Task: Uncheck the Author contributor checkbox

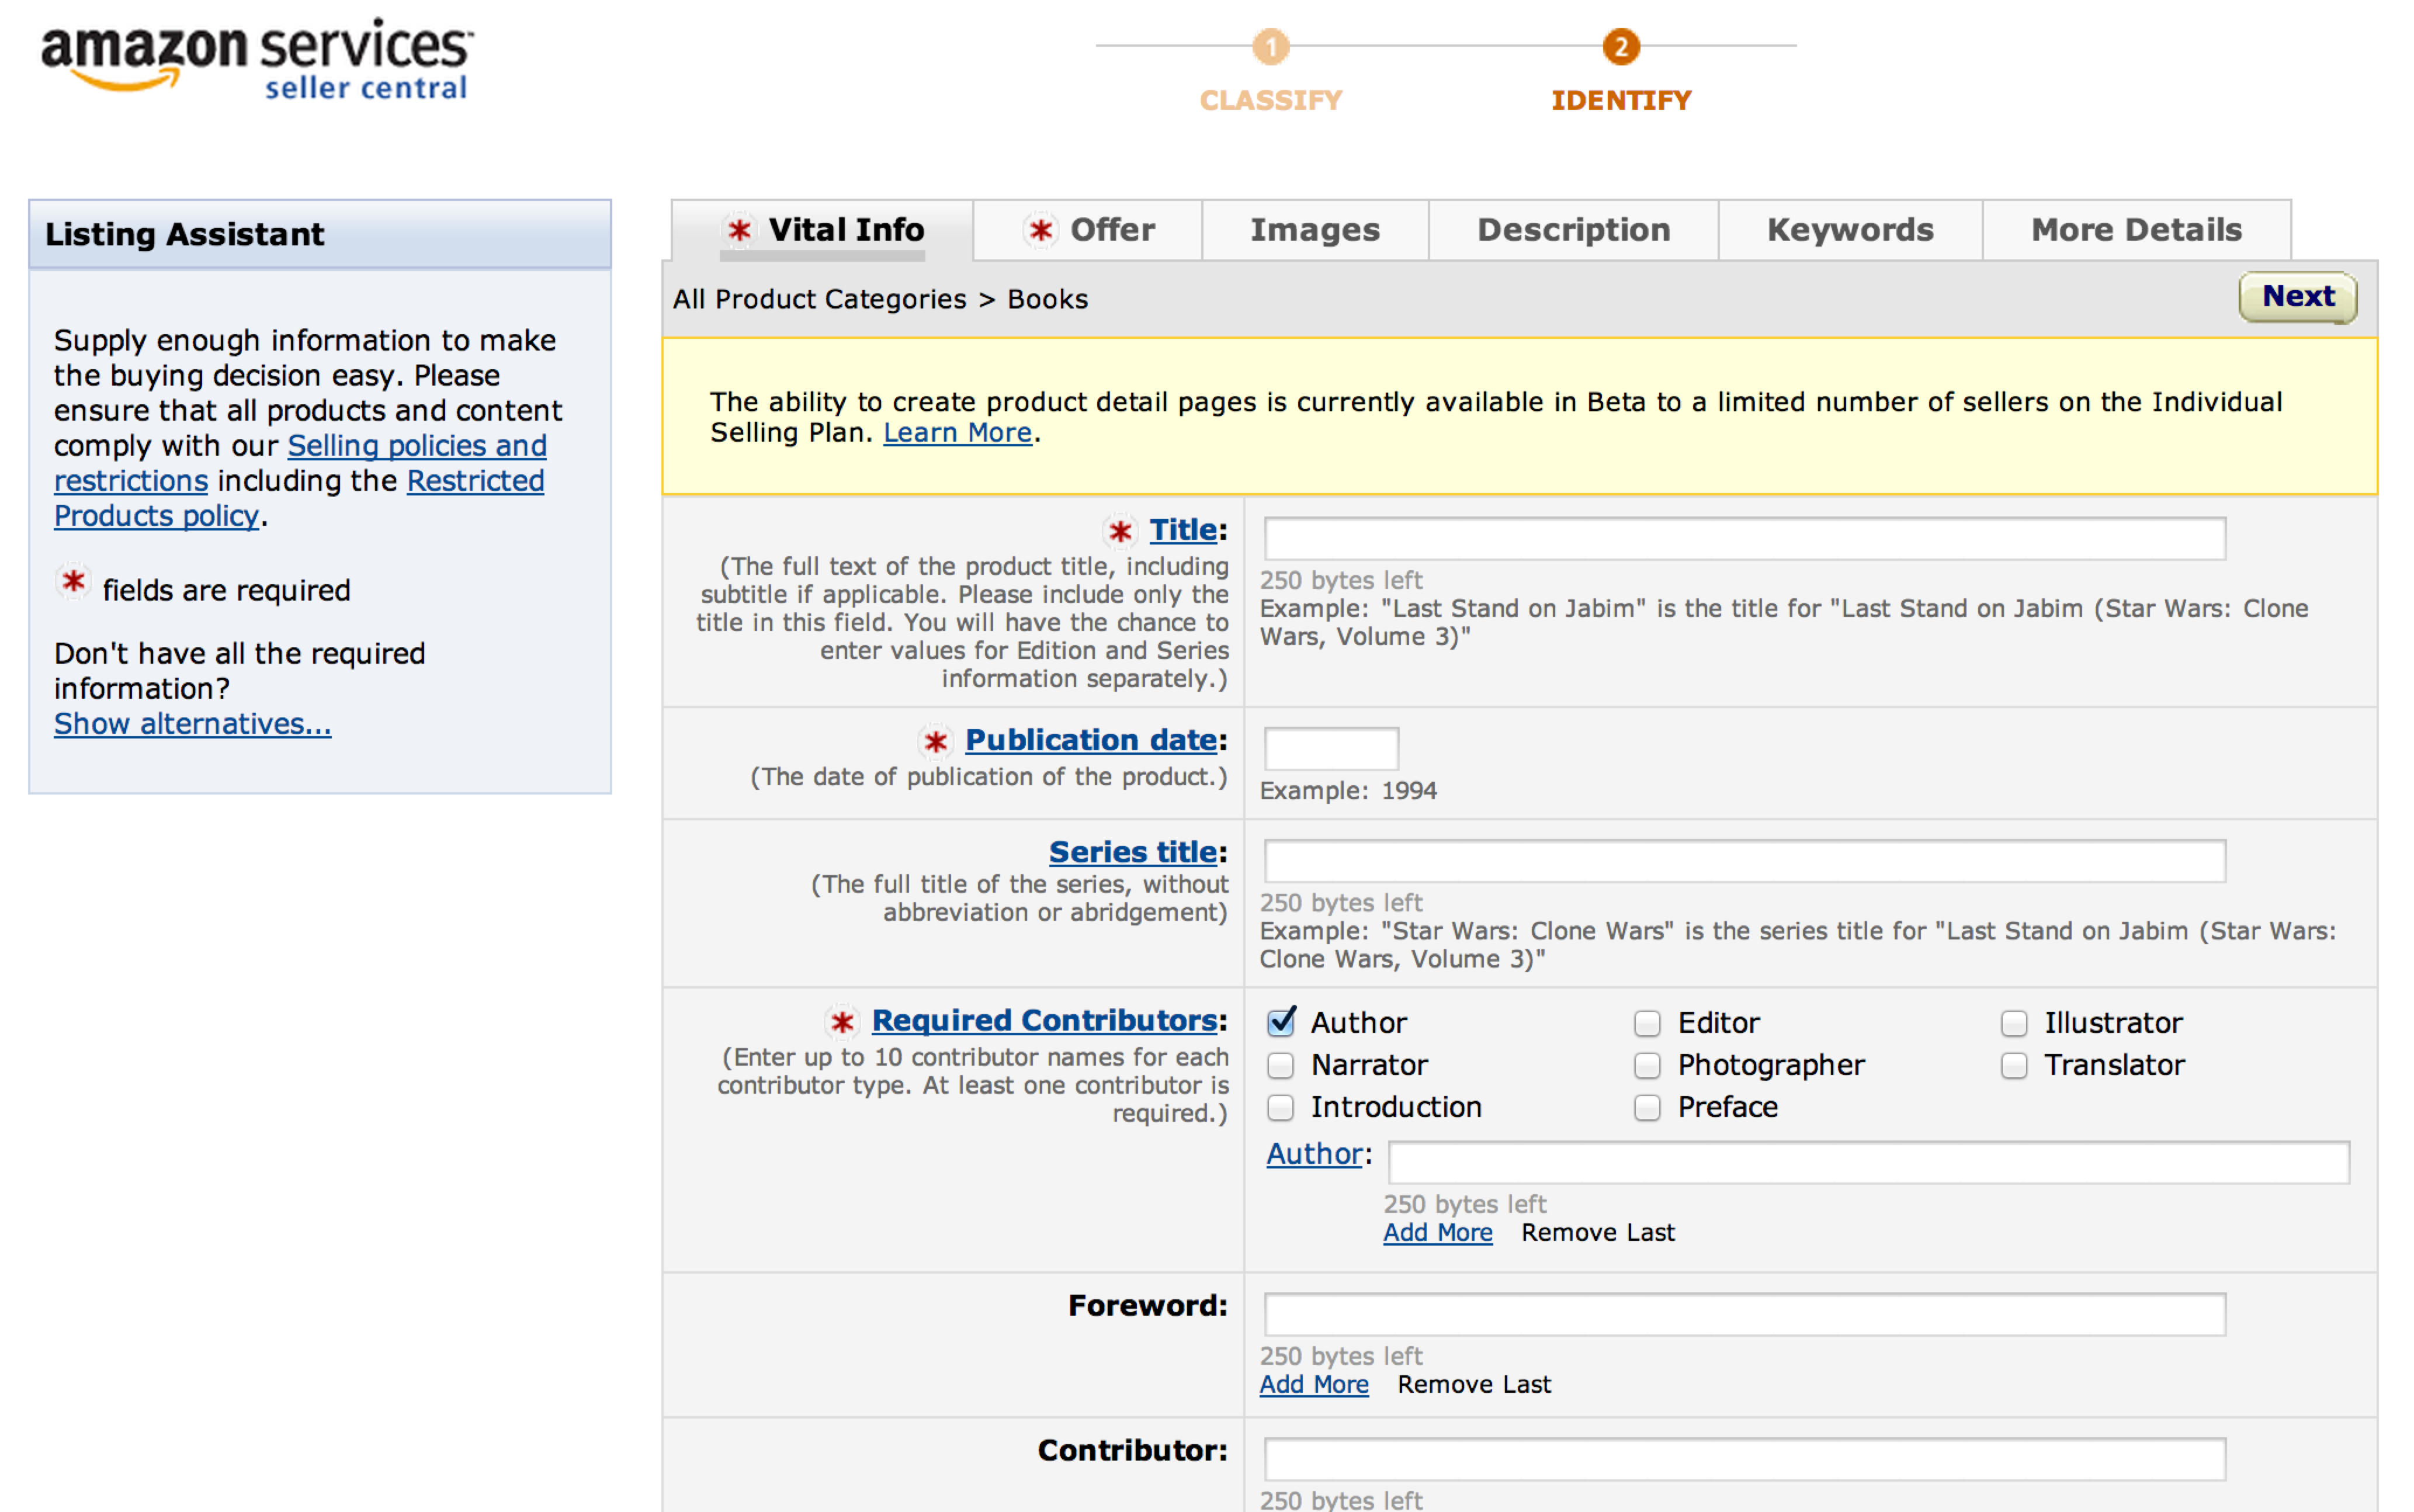Action: coord(1281,1022)
